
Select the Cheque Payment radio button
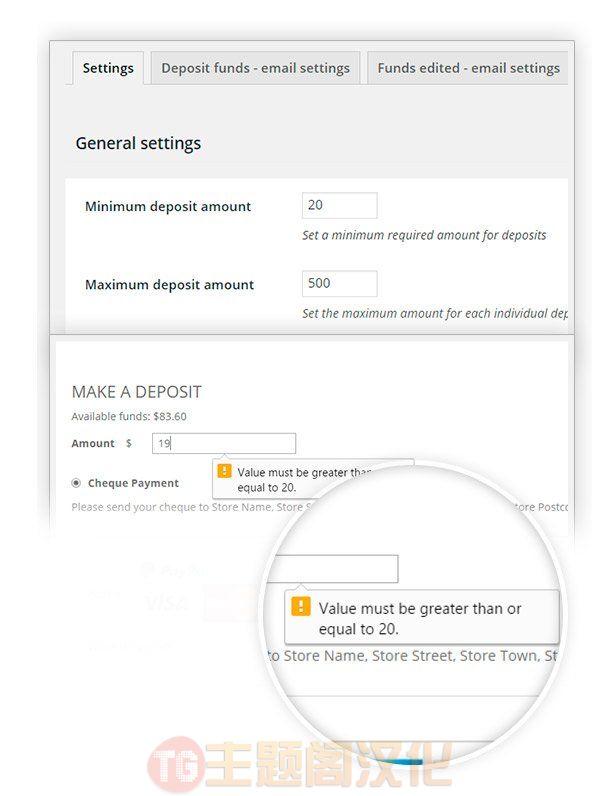pyautogui.click(x=76, y=483)
